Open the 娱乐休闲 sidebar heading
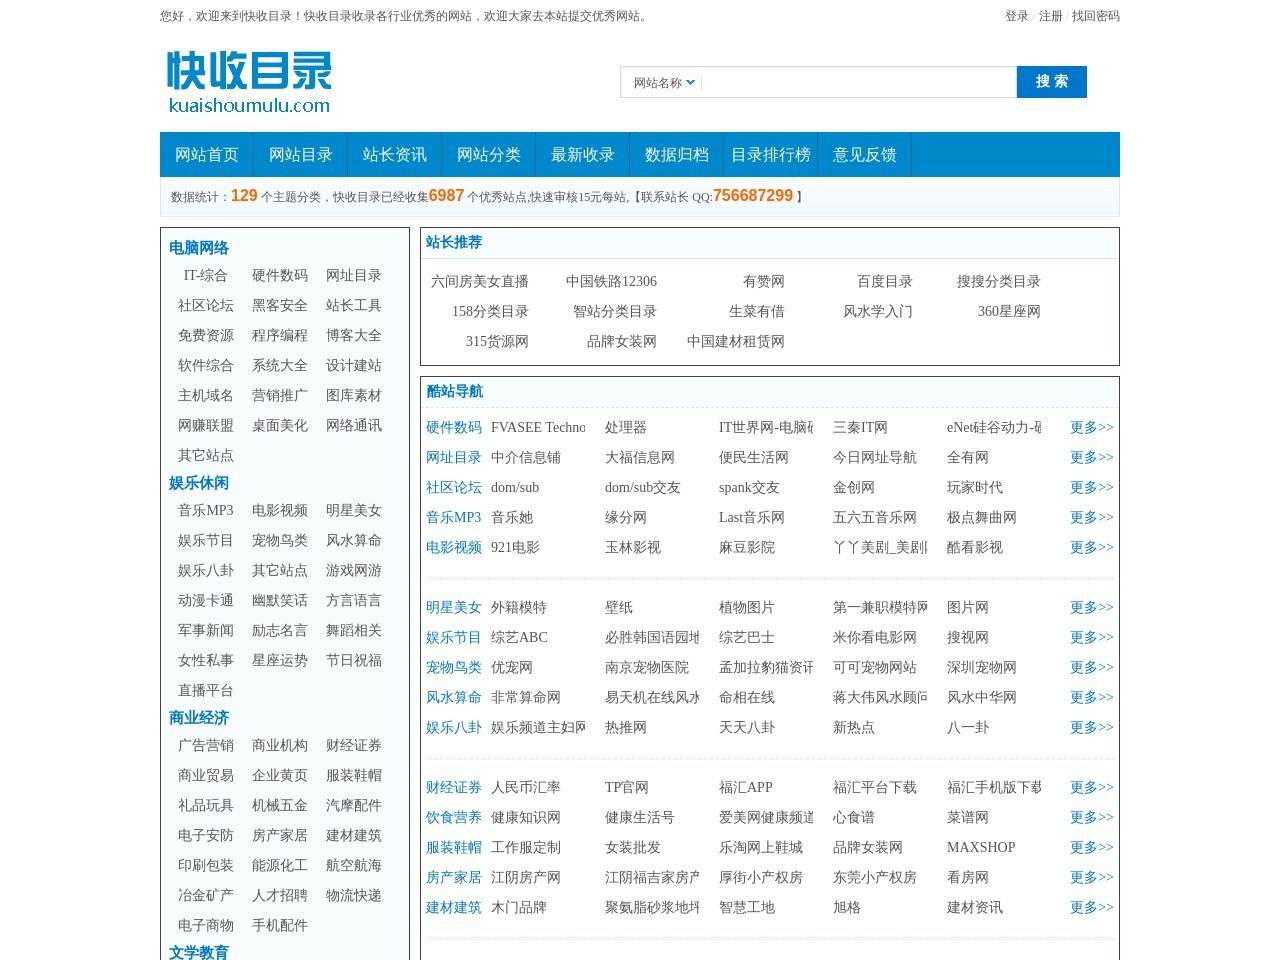 199,483
